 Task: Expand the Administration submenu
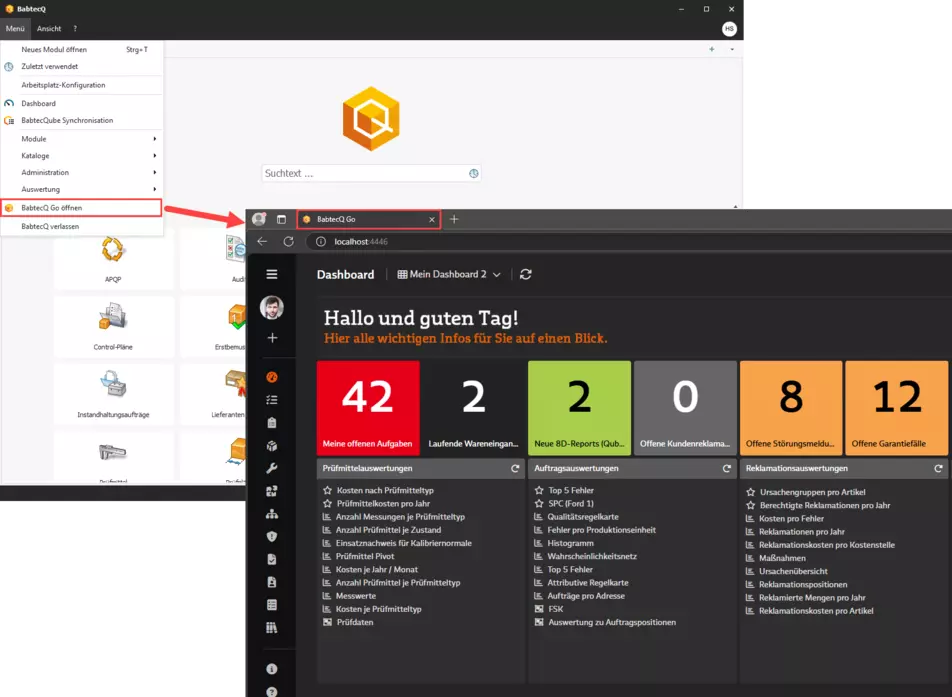pyautogui.click(x=82, y=172)
